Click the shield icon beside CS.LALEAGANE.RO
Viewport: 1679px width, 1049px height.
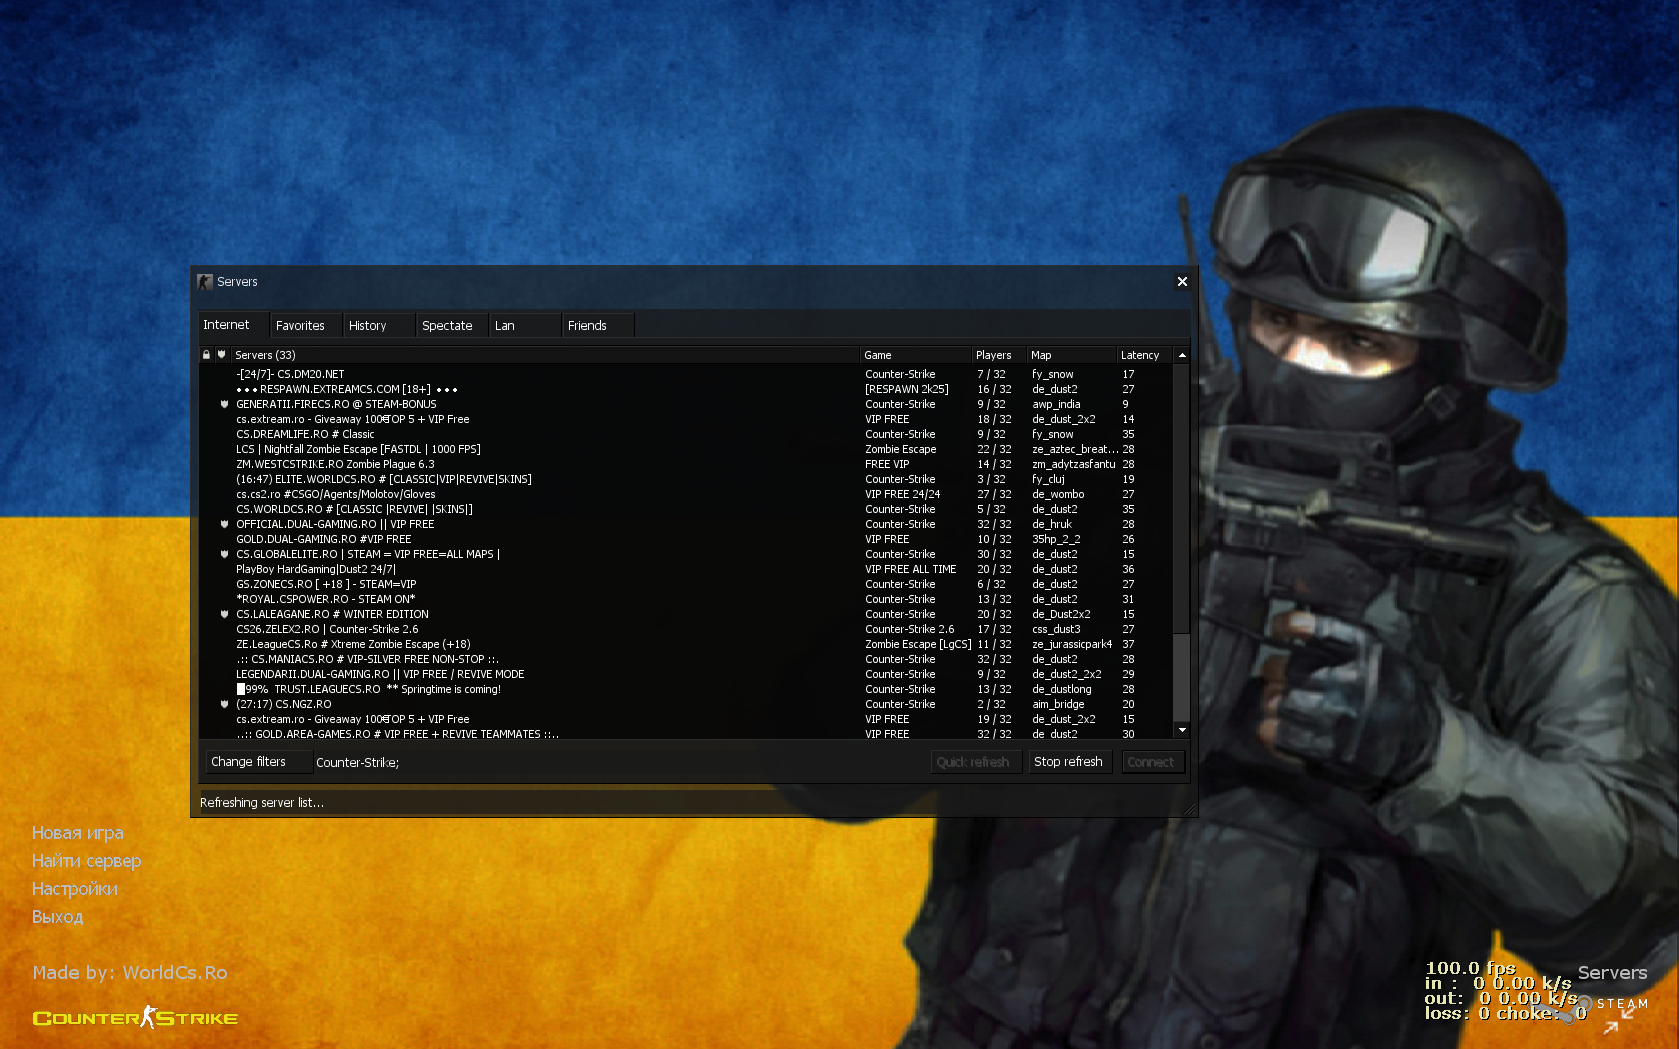coord(224,615)
